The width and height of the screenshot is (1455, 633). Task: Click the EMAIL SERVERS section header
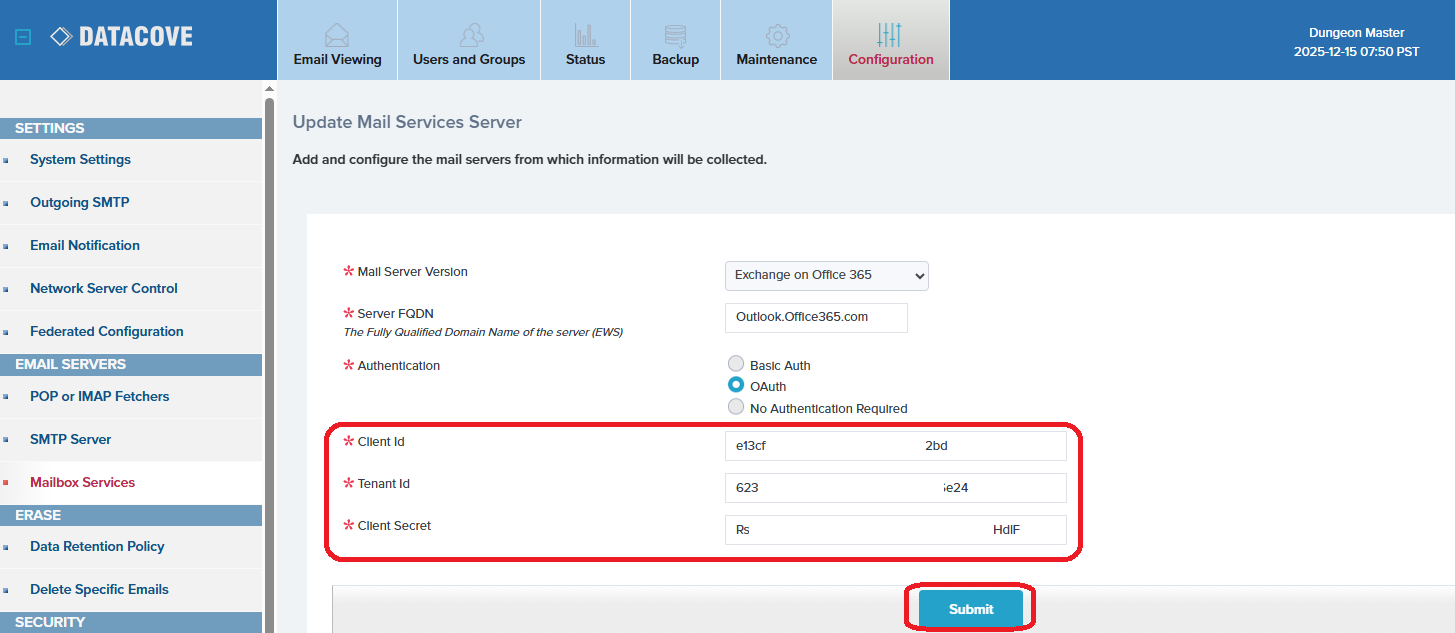(131, 364)
